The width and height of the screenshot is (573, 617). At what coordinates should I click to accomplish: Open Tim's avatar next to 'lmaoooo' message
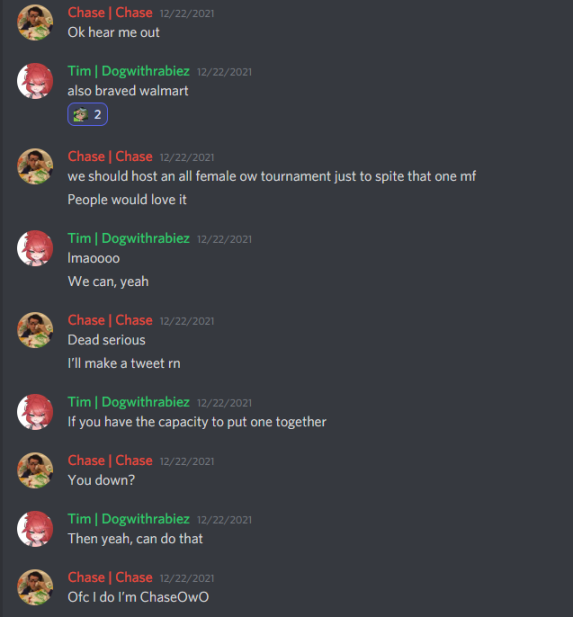tap(35, 248)
